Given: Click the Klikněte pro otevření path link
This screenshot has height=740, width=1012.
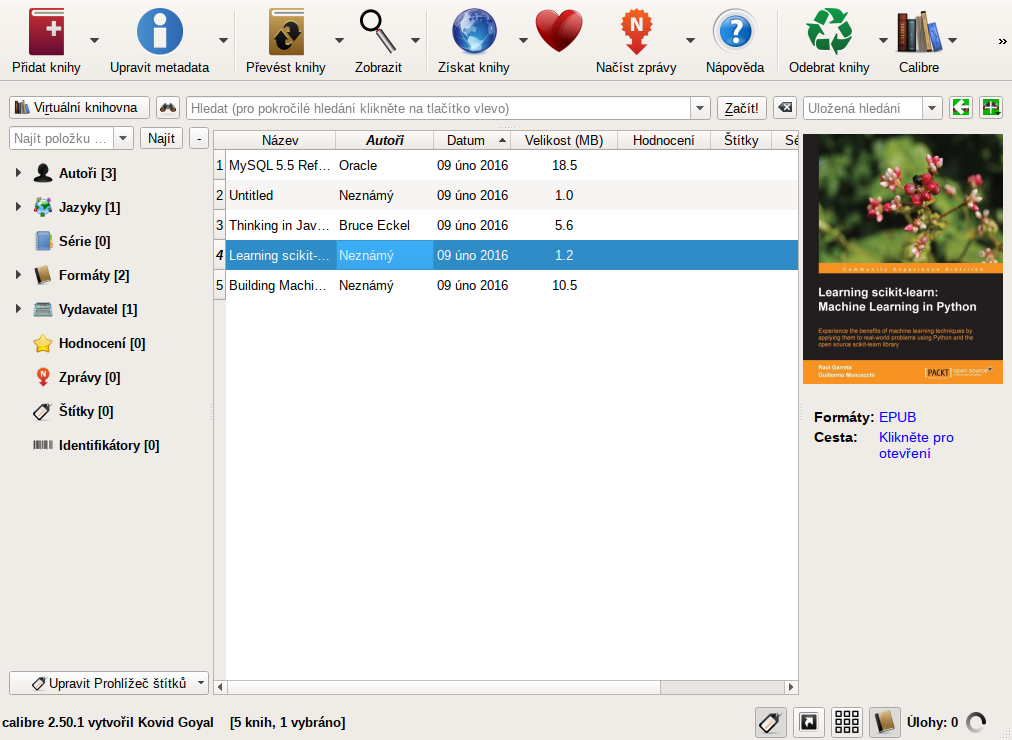Looking at the screenshot, I should click(916, 445).
